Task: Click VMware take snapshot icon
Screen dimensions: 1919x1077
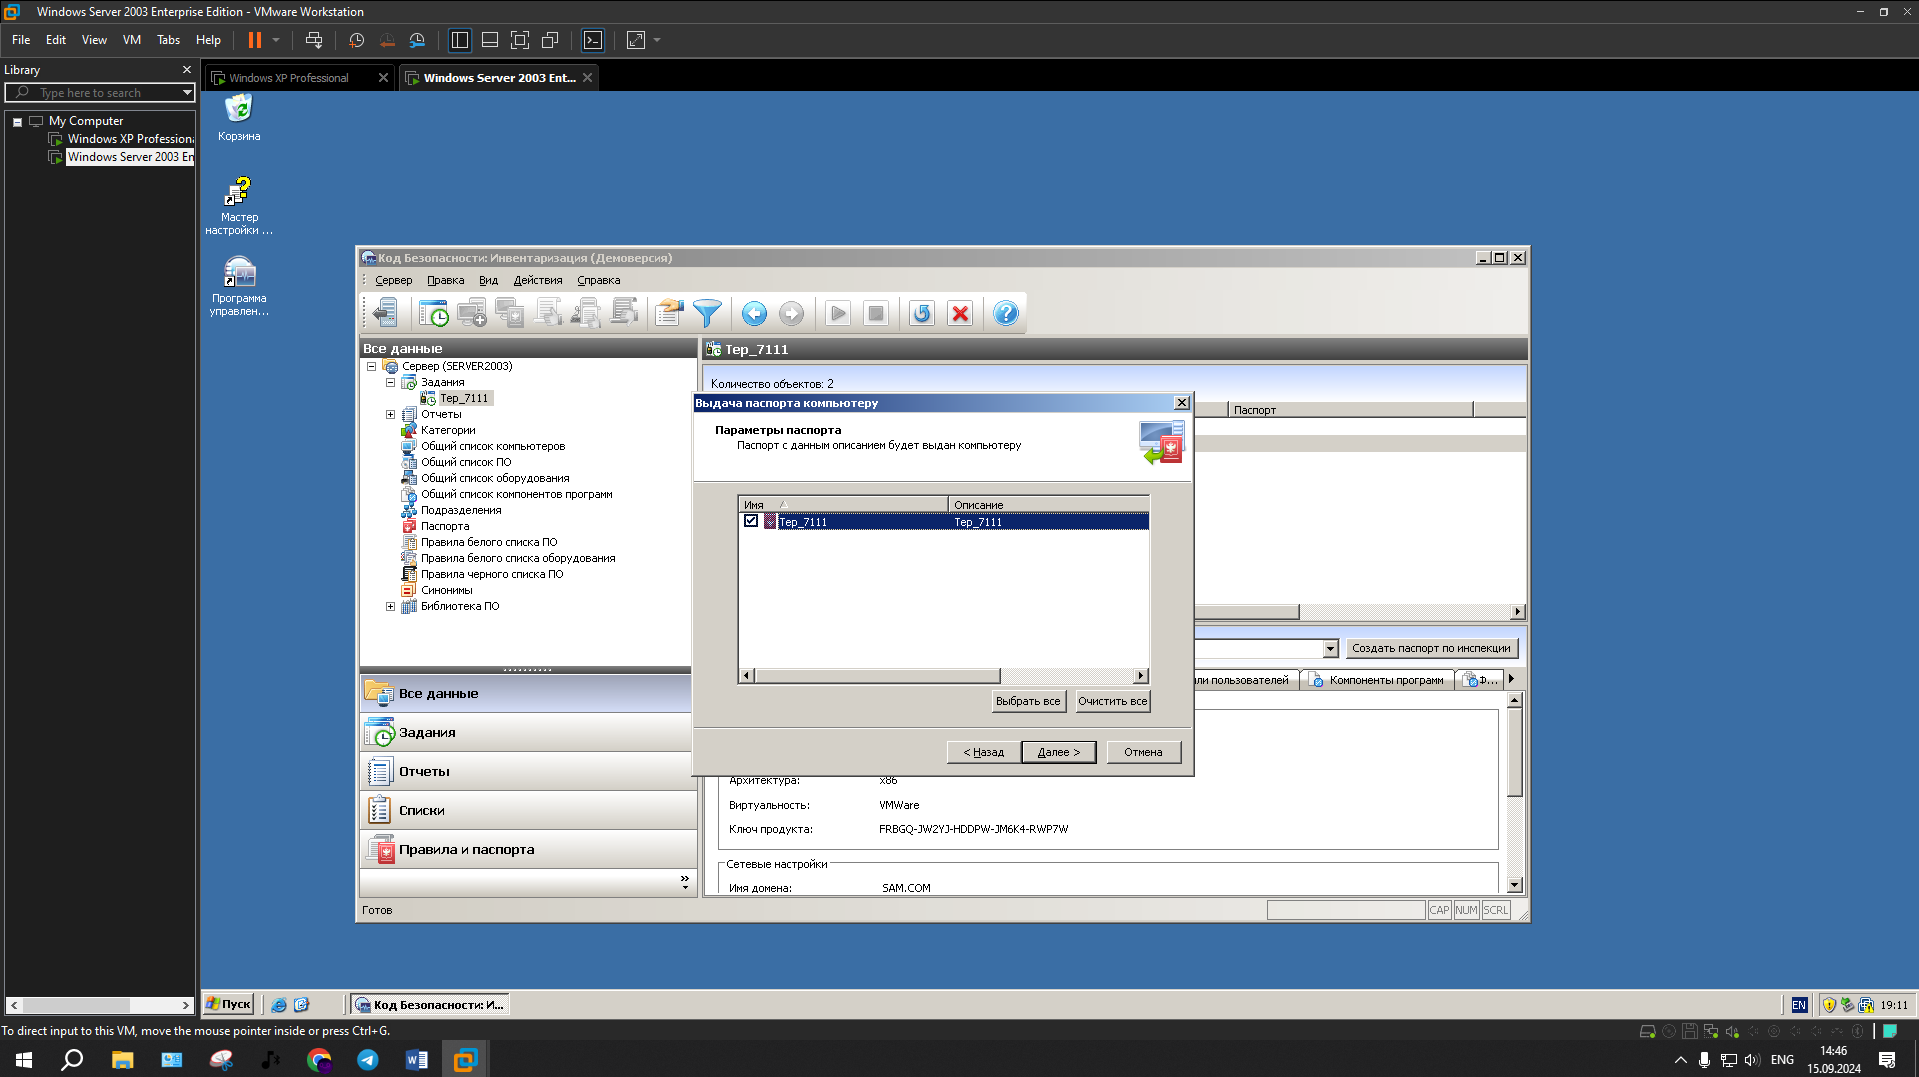Action: pos(357,40)
